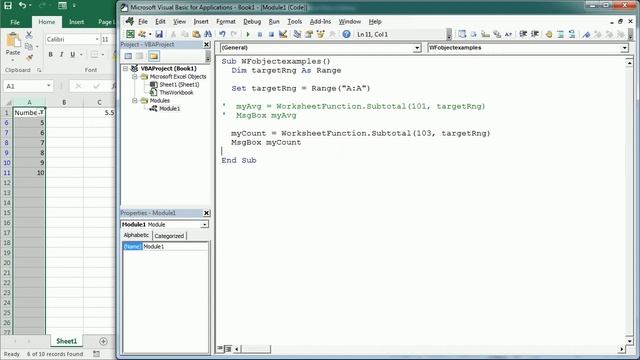Open the Module1 object dropdown in Properties
640x360 pixels.
[204, 224]
